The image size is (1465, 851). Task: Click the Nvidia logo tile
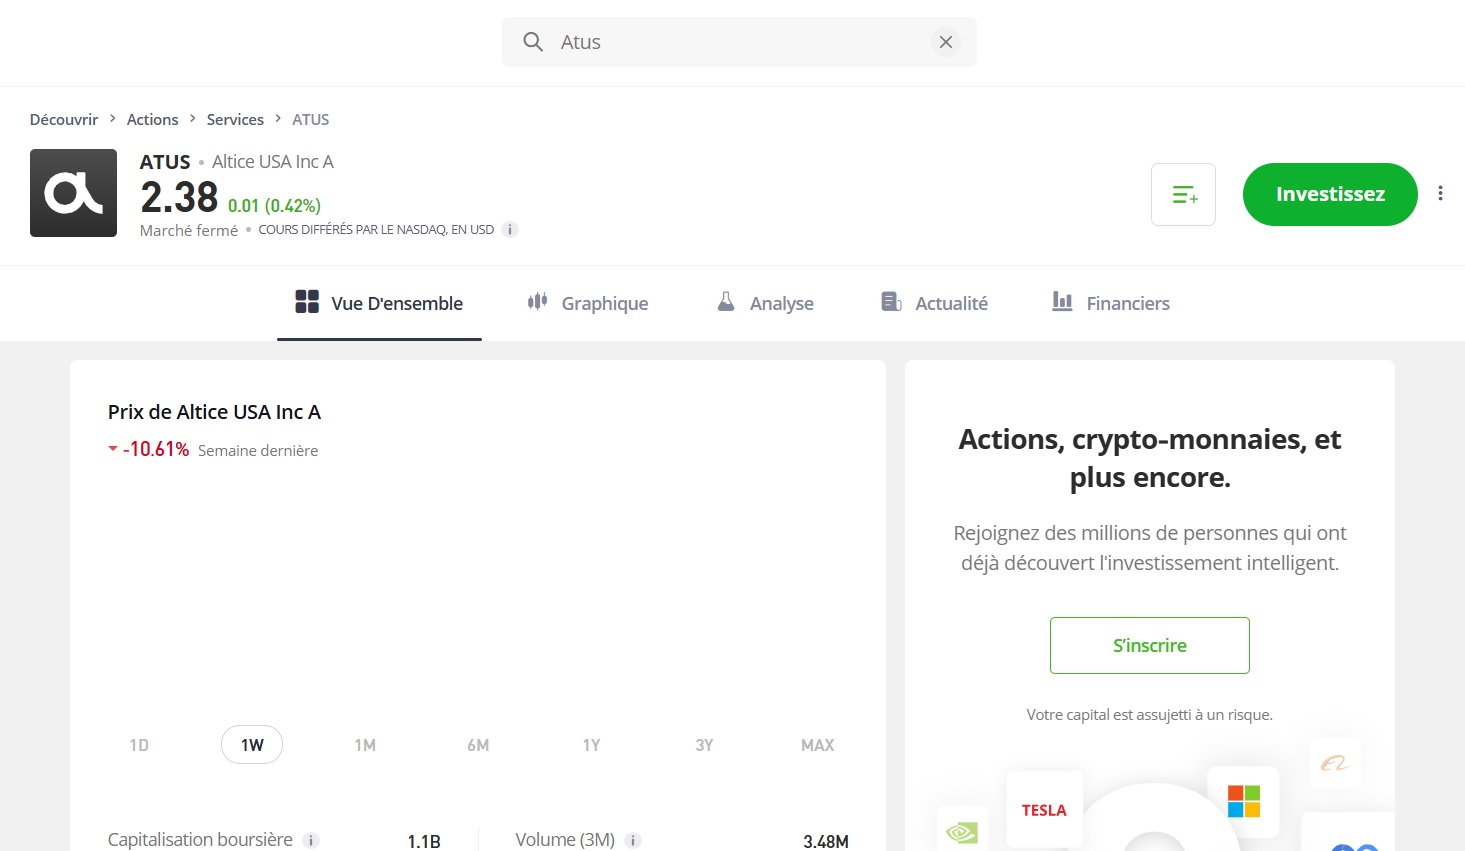962,831
